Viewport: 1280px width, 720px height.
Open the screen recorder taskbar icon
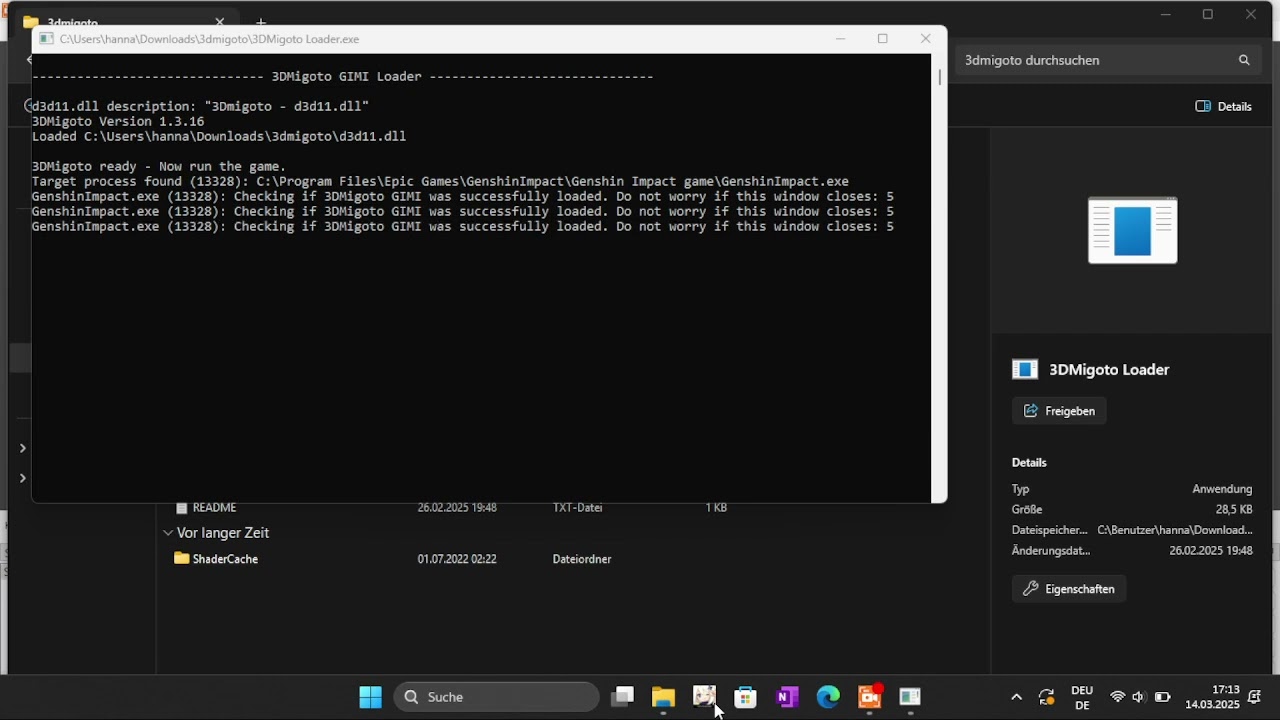pyautogui.click(x=869, y=697)
